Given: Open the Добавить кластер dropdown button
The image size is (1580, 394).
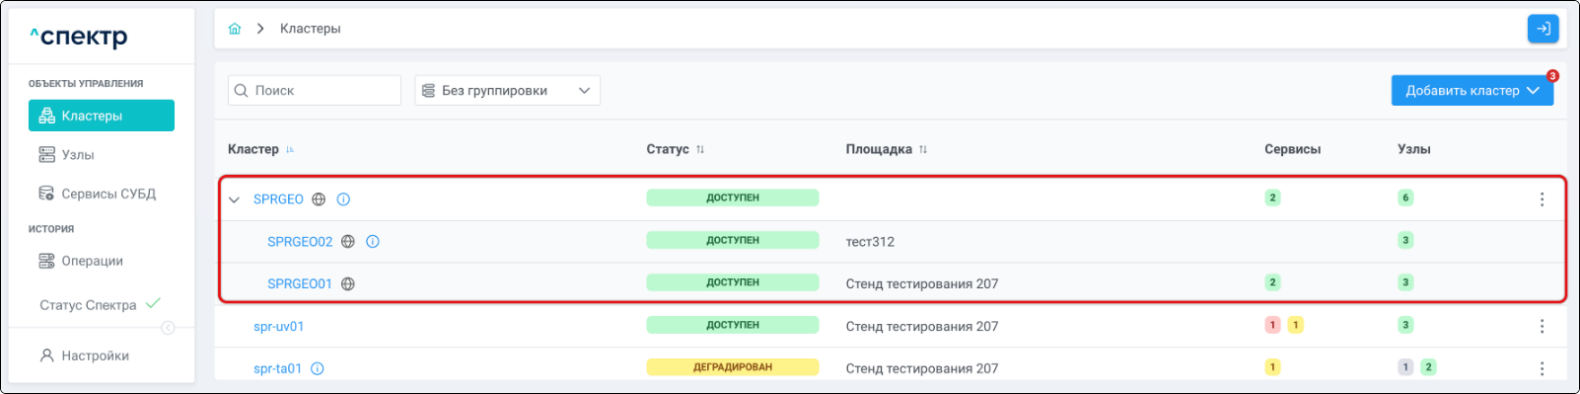Looking at the screenshot, I should coord(1472,91).
